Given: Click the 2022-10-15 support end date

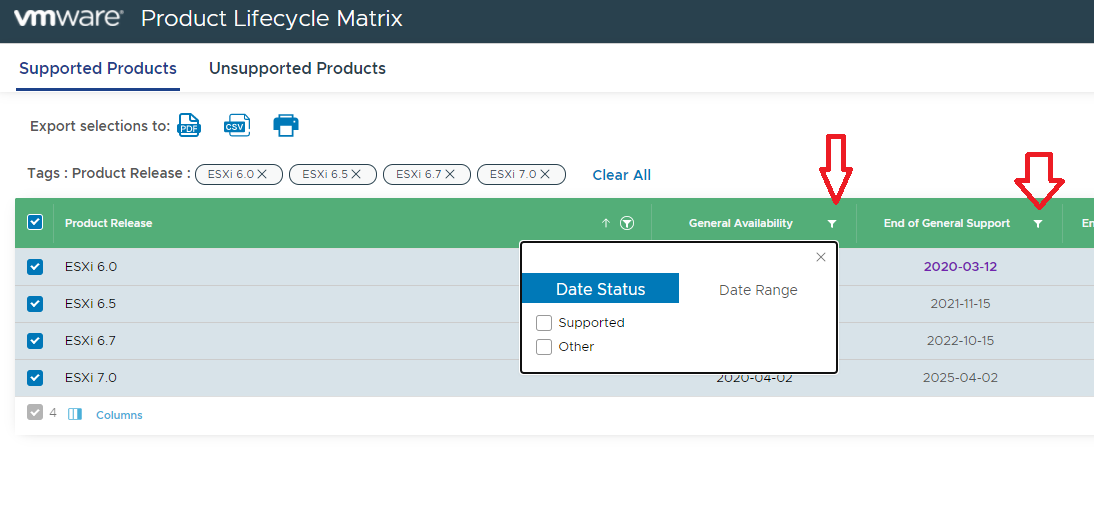Looking at the screenshot, I should click(x=960, y=341).
